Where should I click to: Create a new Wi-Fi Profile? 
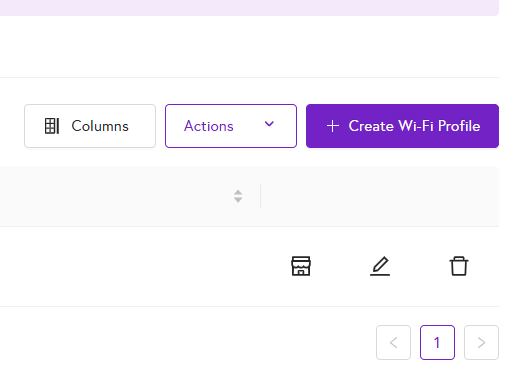402,126
